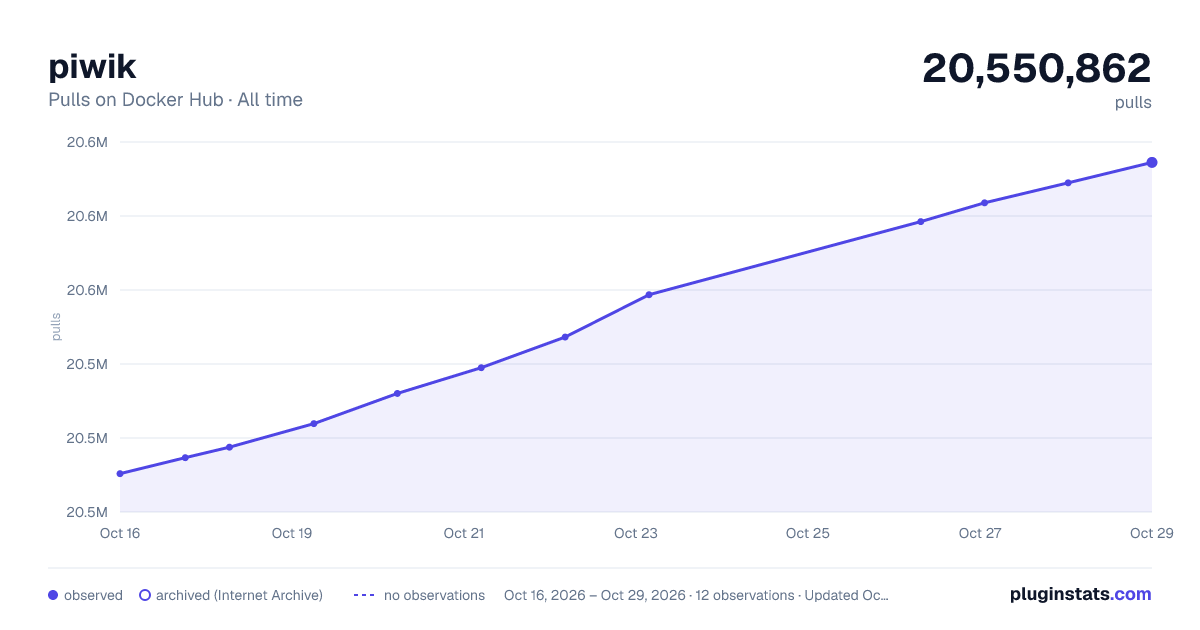
Task: Click the data point above Oct 21
Action: (481, 368)
